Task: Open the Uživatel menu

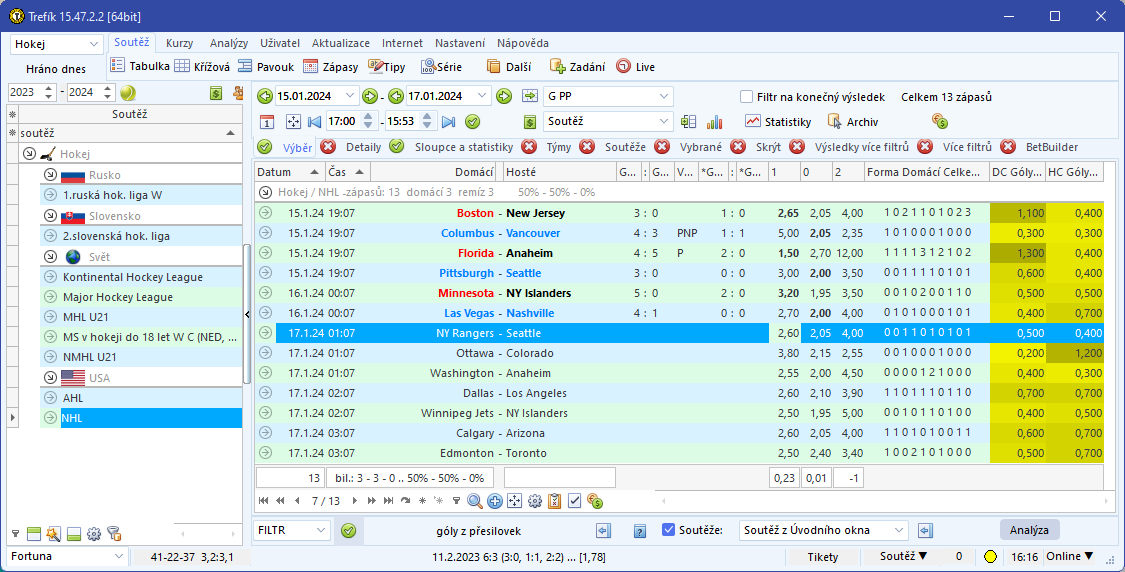Action: pyautogui.click(x=280, y=43)
